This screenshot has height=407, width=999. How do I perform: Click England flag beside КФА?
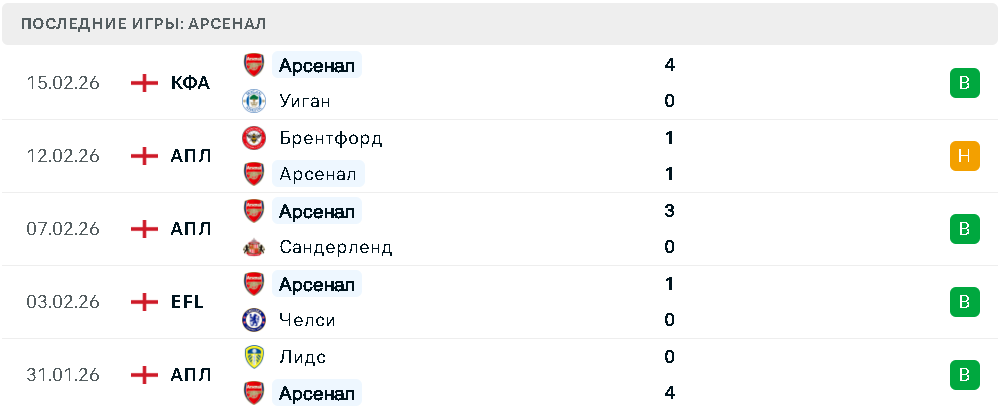click(145, 83)
